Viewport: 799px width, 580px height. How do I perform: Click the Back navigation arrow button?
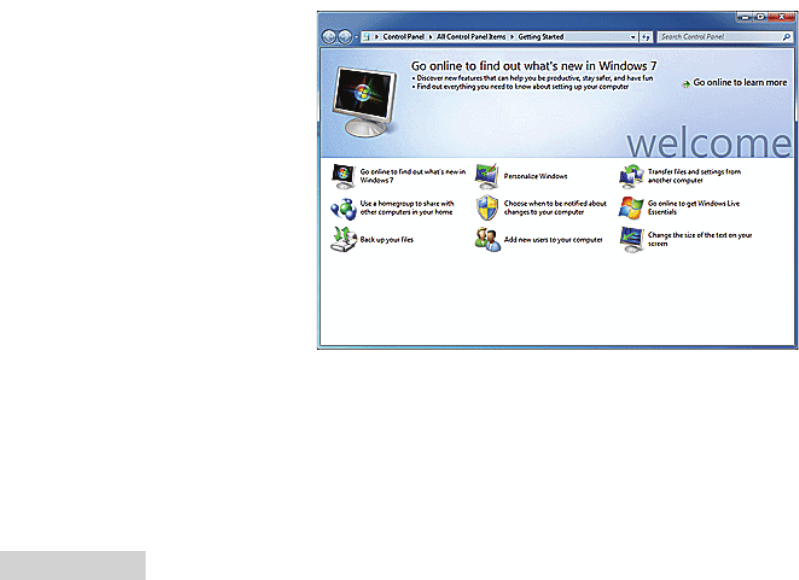(329, 37)
